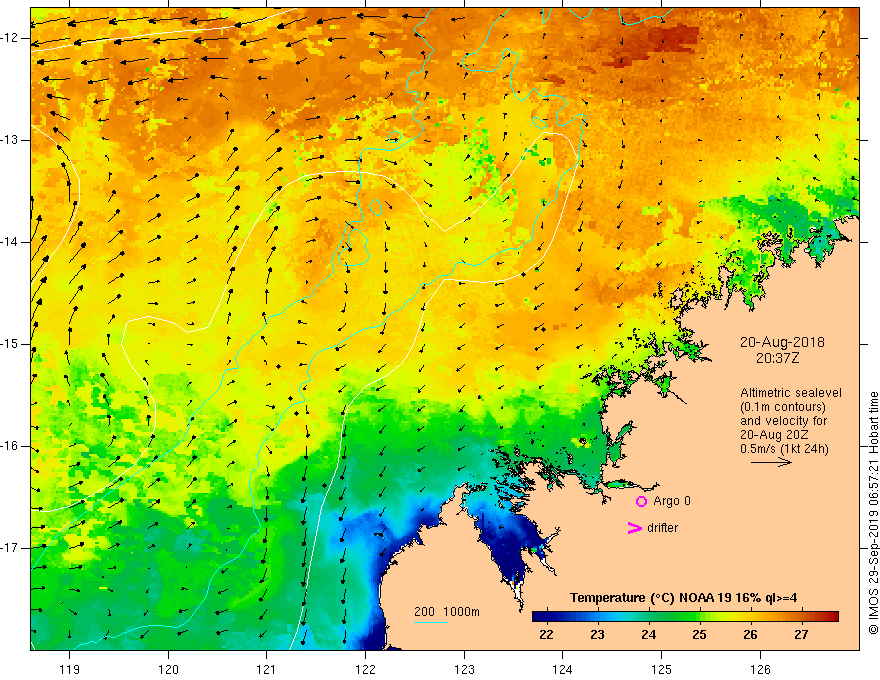Click the 0.5m/s velocity scale arrow
Screen dimensions: 880x680
click(x=771, y=462)
